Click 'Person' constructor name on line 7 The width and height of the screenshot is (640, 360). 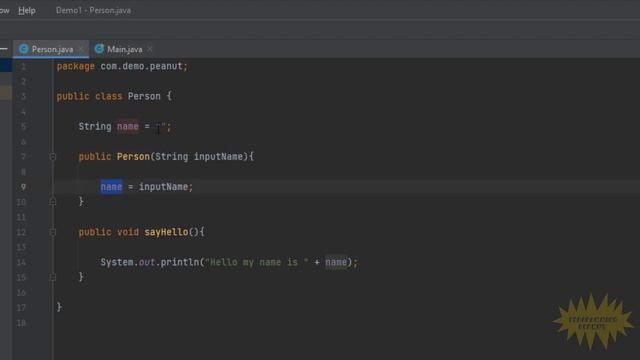point(133,157)
